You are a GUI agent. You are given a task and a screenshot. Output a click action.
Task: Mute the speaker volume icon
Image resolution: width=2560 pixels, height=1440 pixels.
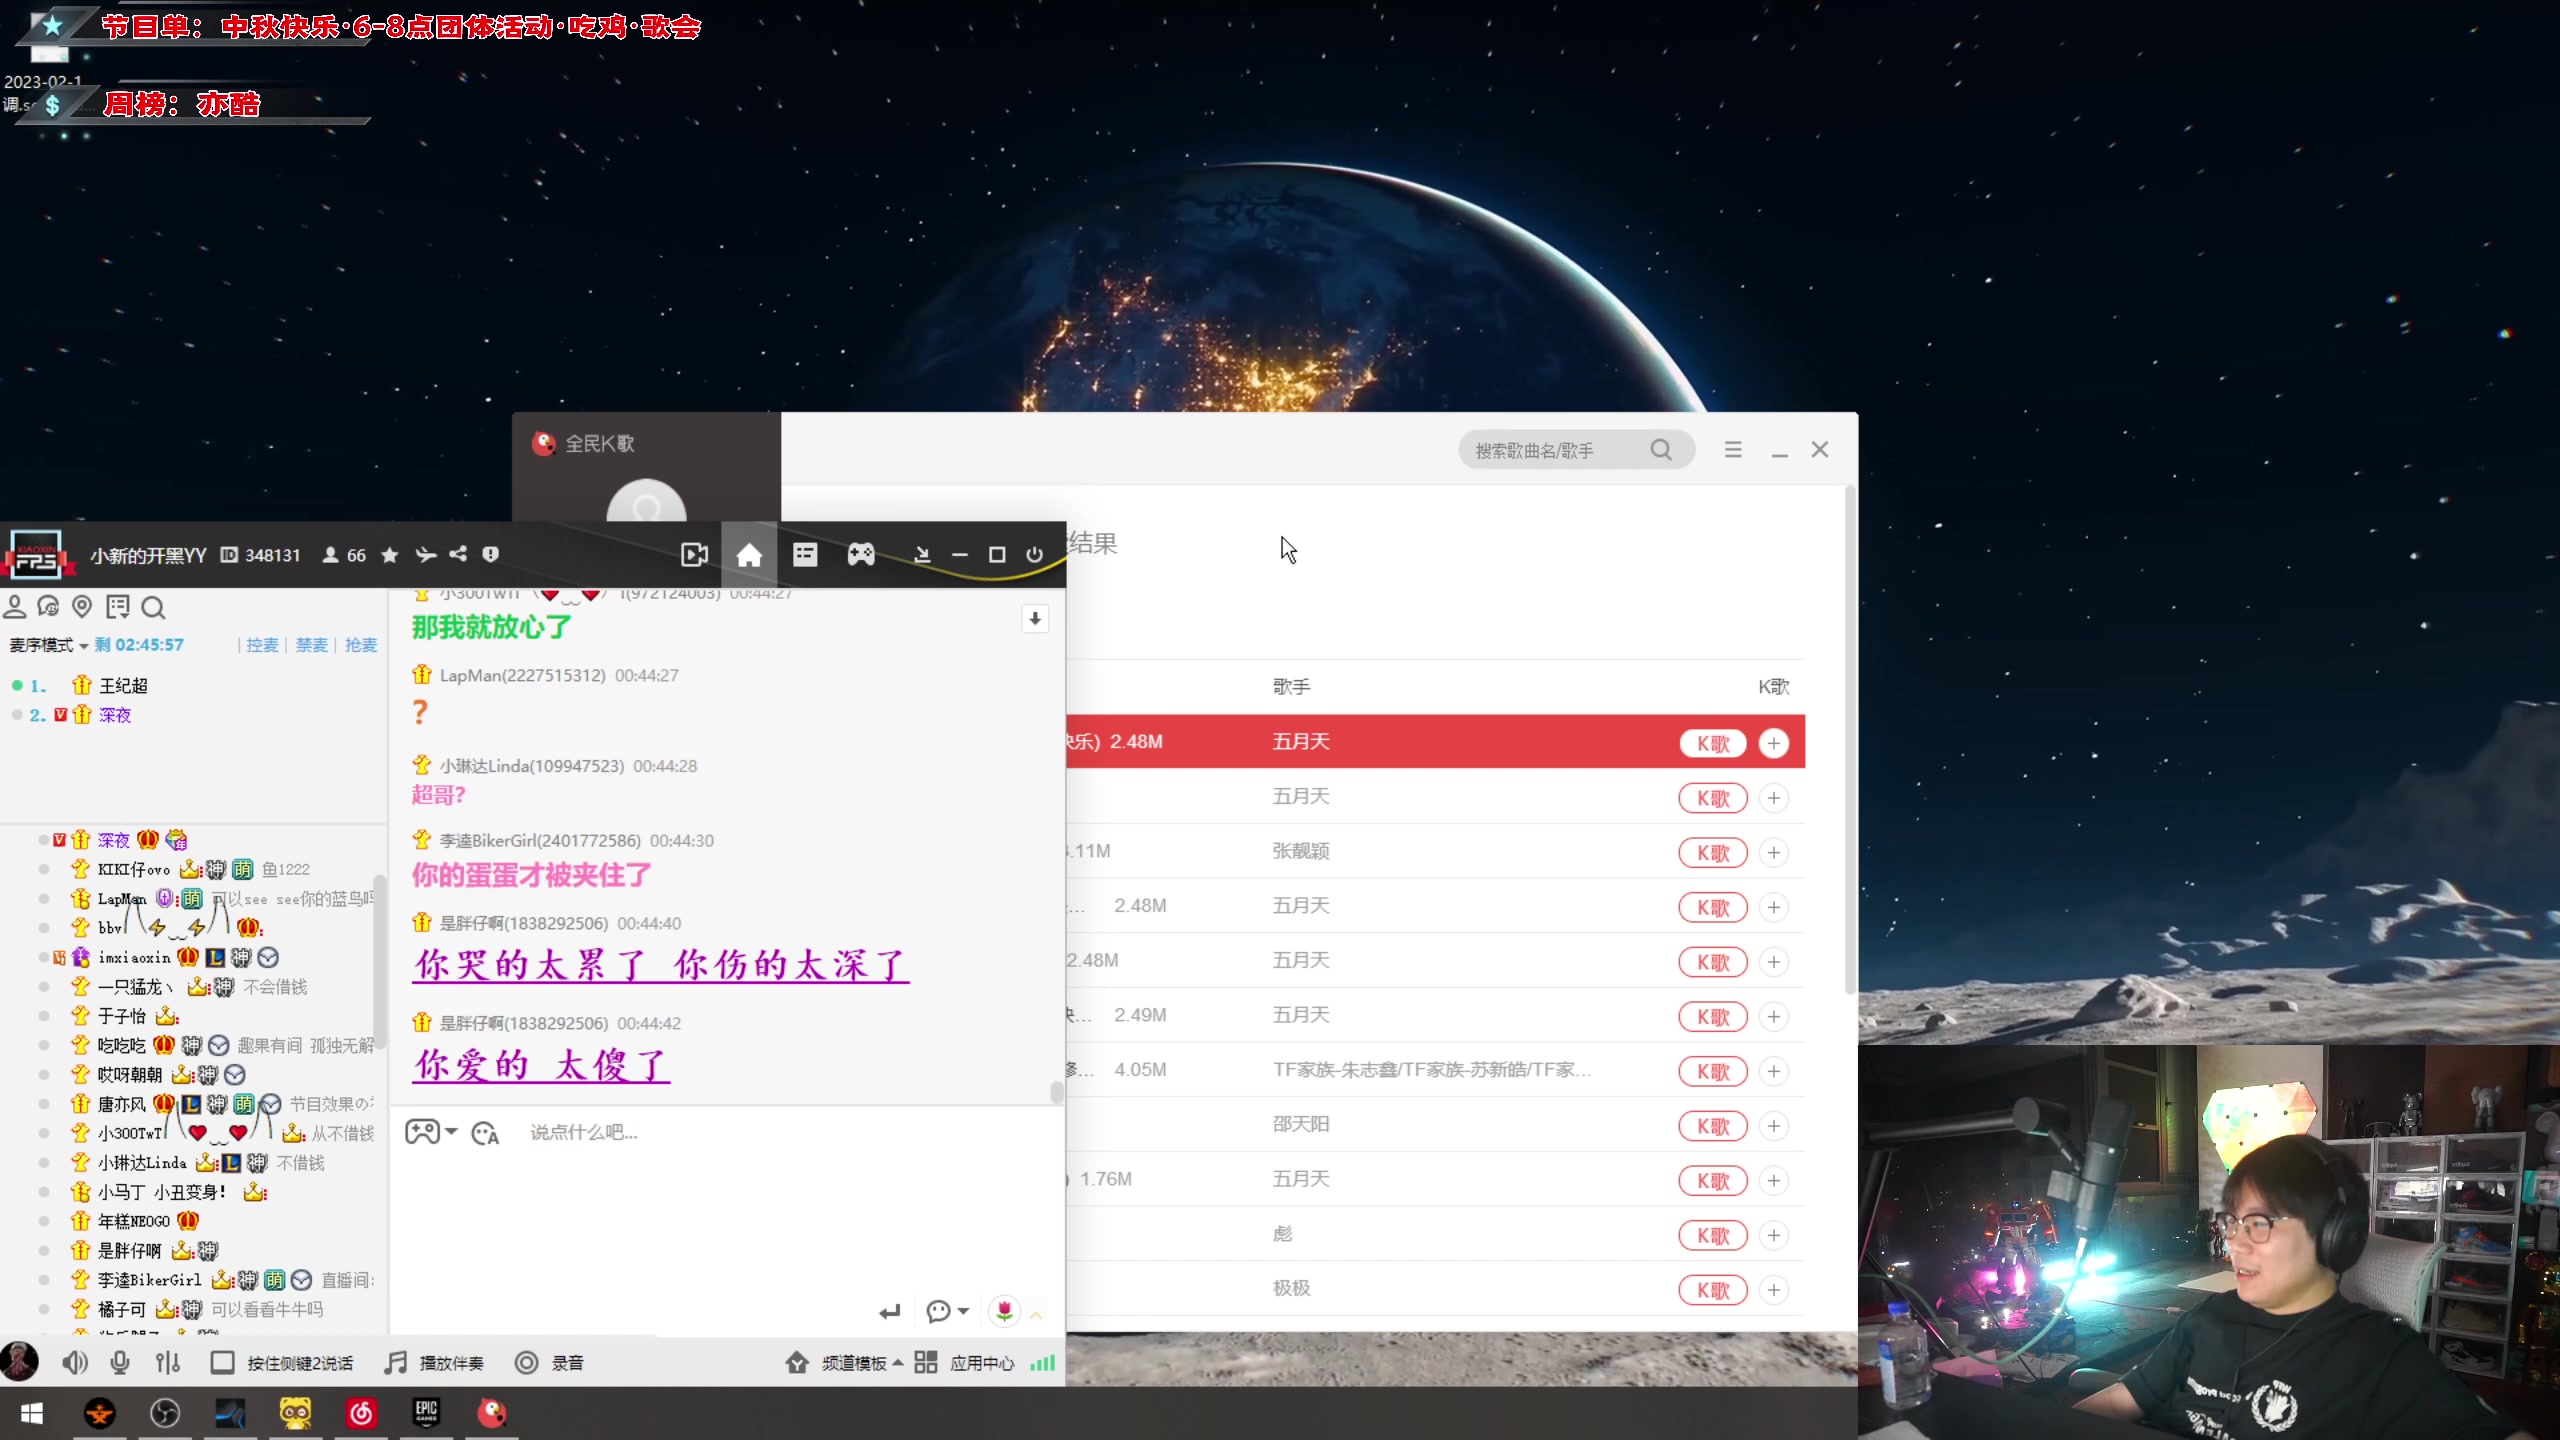coord(74,1362)
